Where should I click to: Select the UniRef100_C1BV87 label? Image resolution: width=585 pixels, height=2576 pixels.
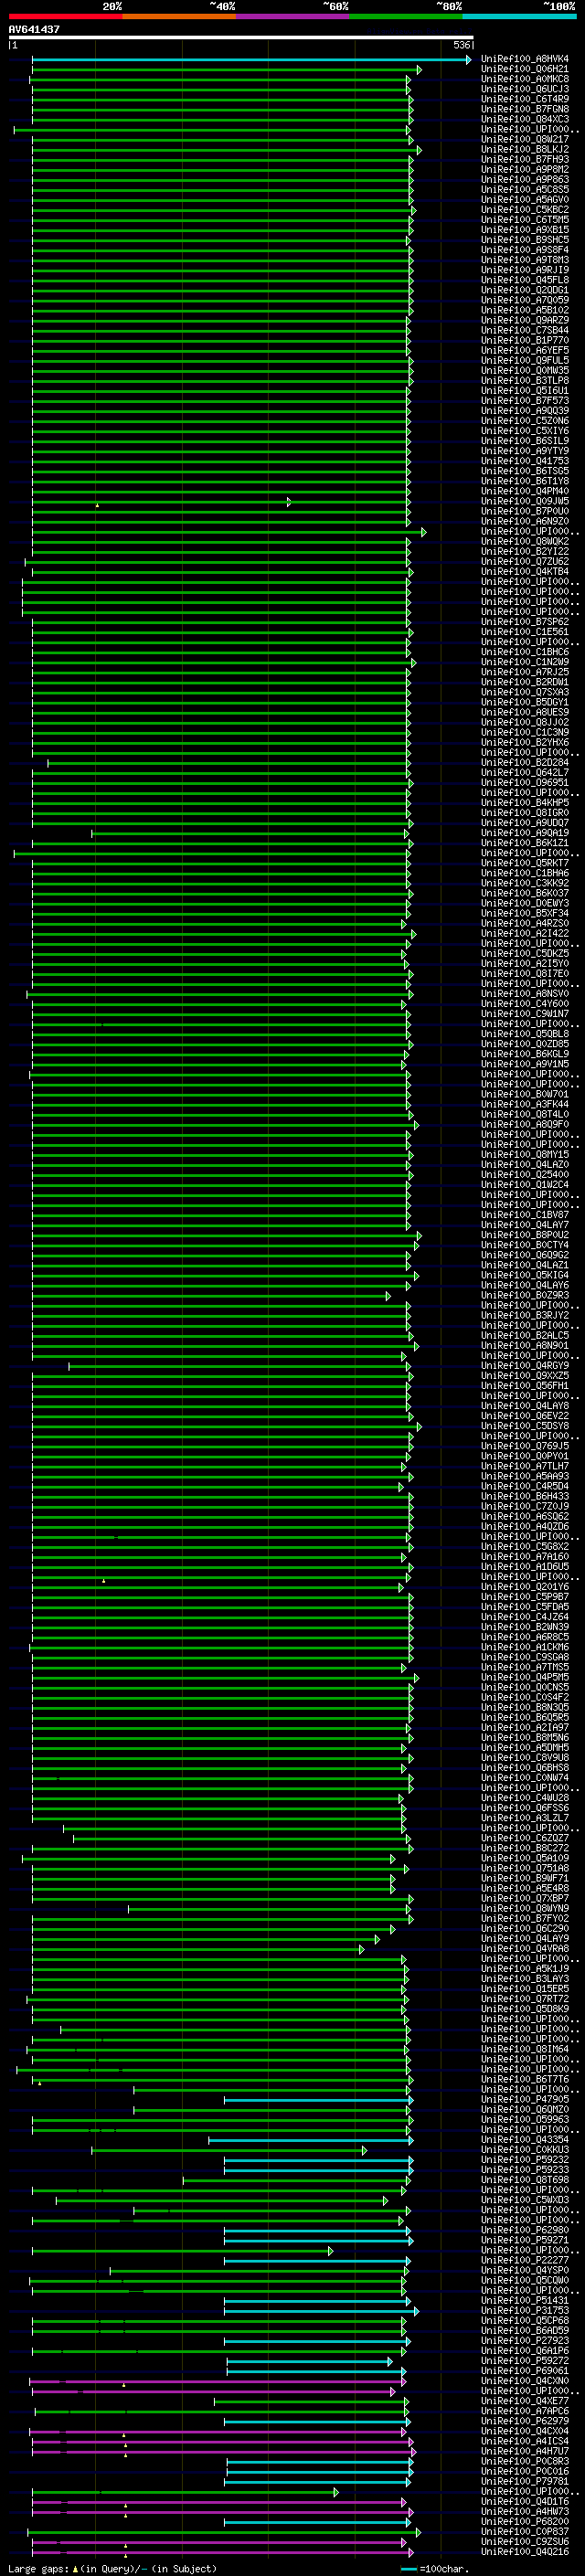pos(525,1215)
